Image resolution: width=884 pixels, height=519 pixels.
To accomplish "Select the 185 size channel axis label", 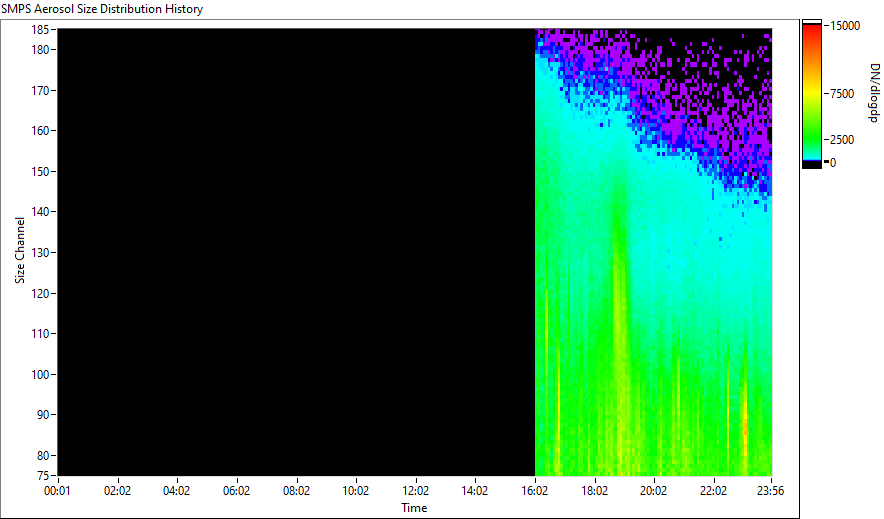I will [39, 30].
